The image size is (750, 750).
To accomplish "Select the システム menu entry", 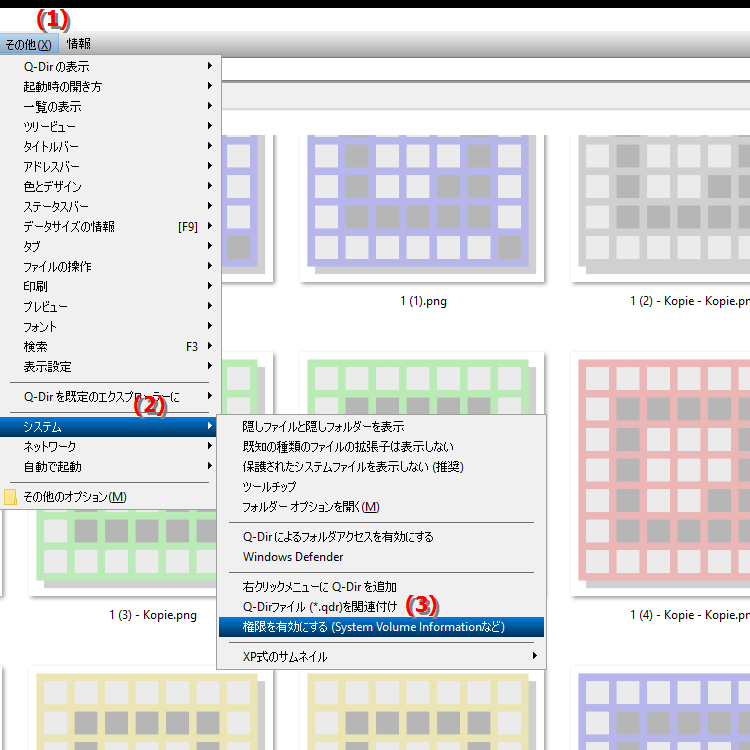I will point(109,427).
